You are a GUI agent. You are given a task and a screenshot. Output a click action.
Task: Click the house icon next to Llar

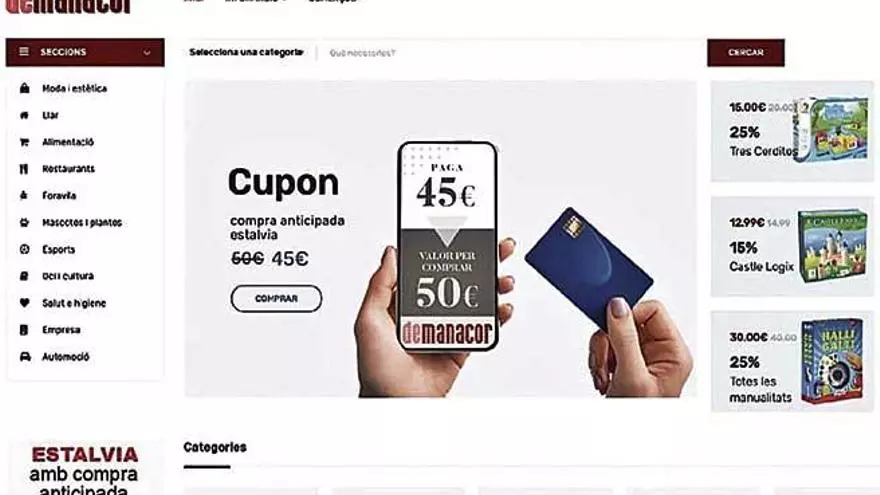pyautogui.click(x=24, y=115)
